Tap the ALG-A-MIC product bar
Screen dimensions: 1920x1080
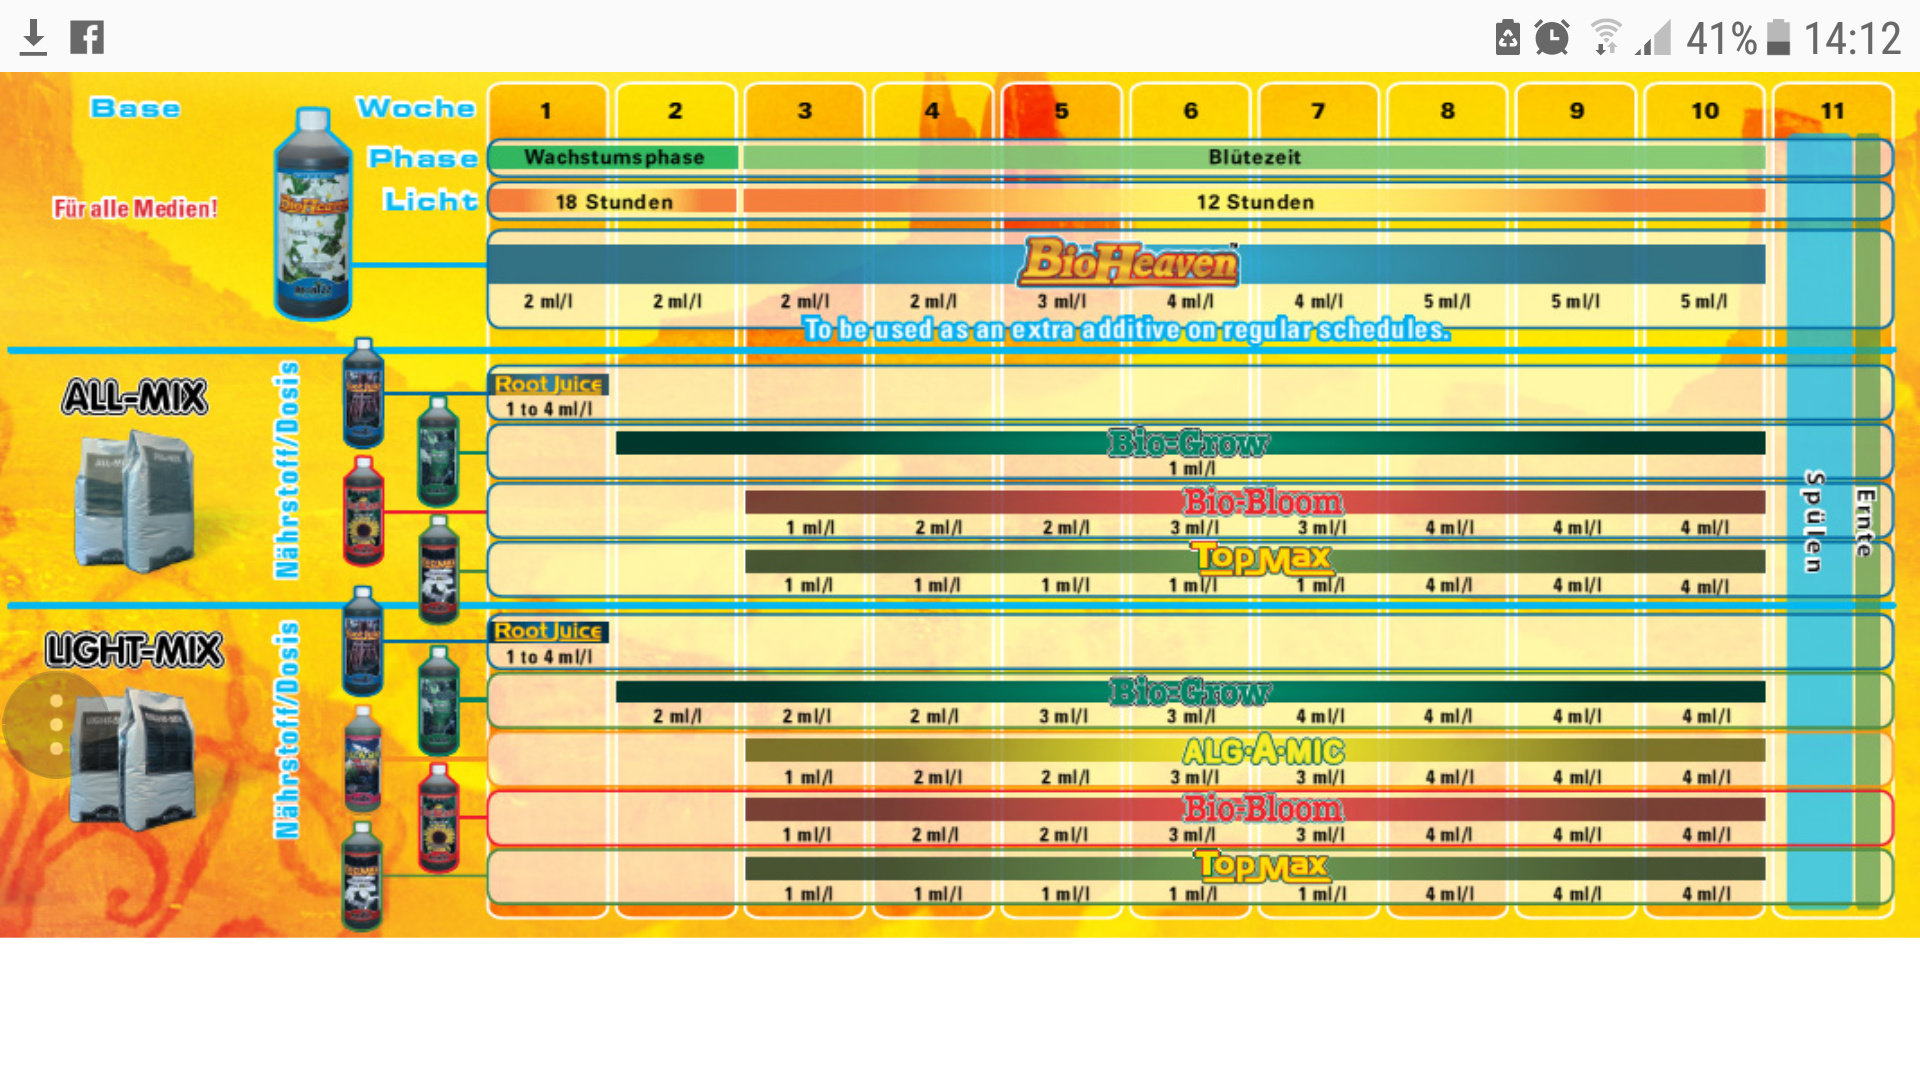[x=1263, y=750]
